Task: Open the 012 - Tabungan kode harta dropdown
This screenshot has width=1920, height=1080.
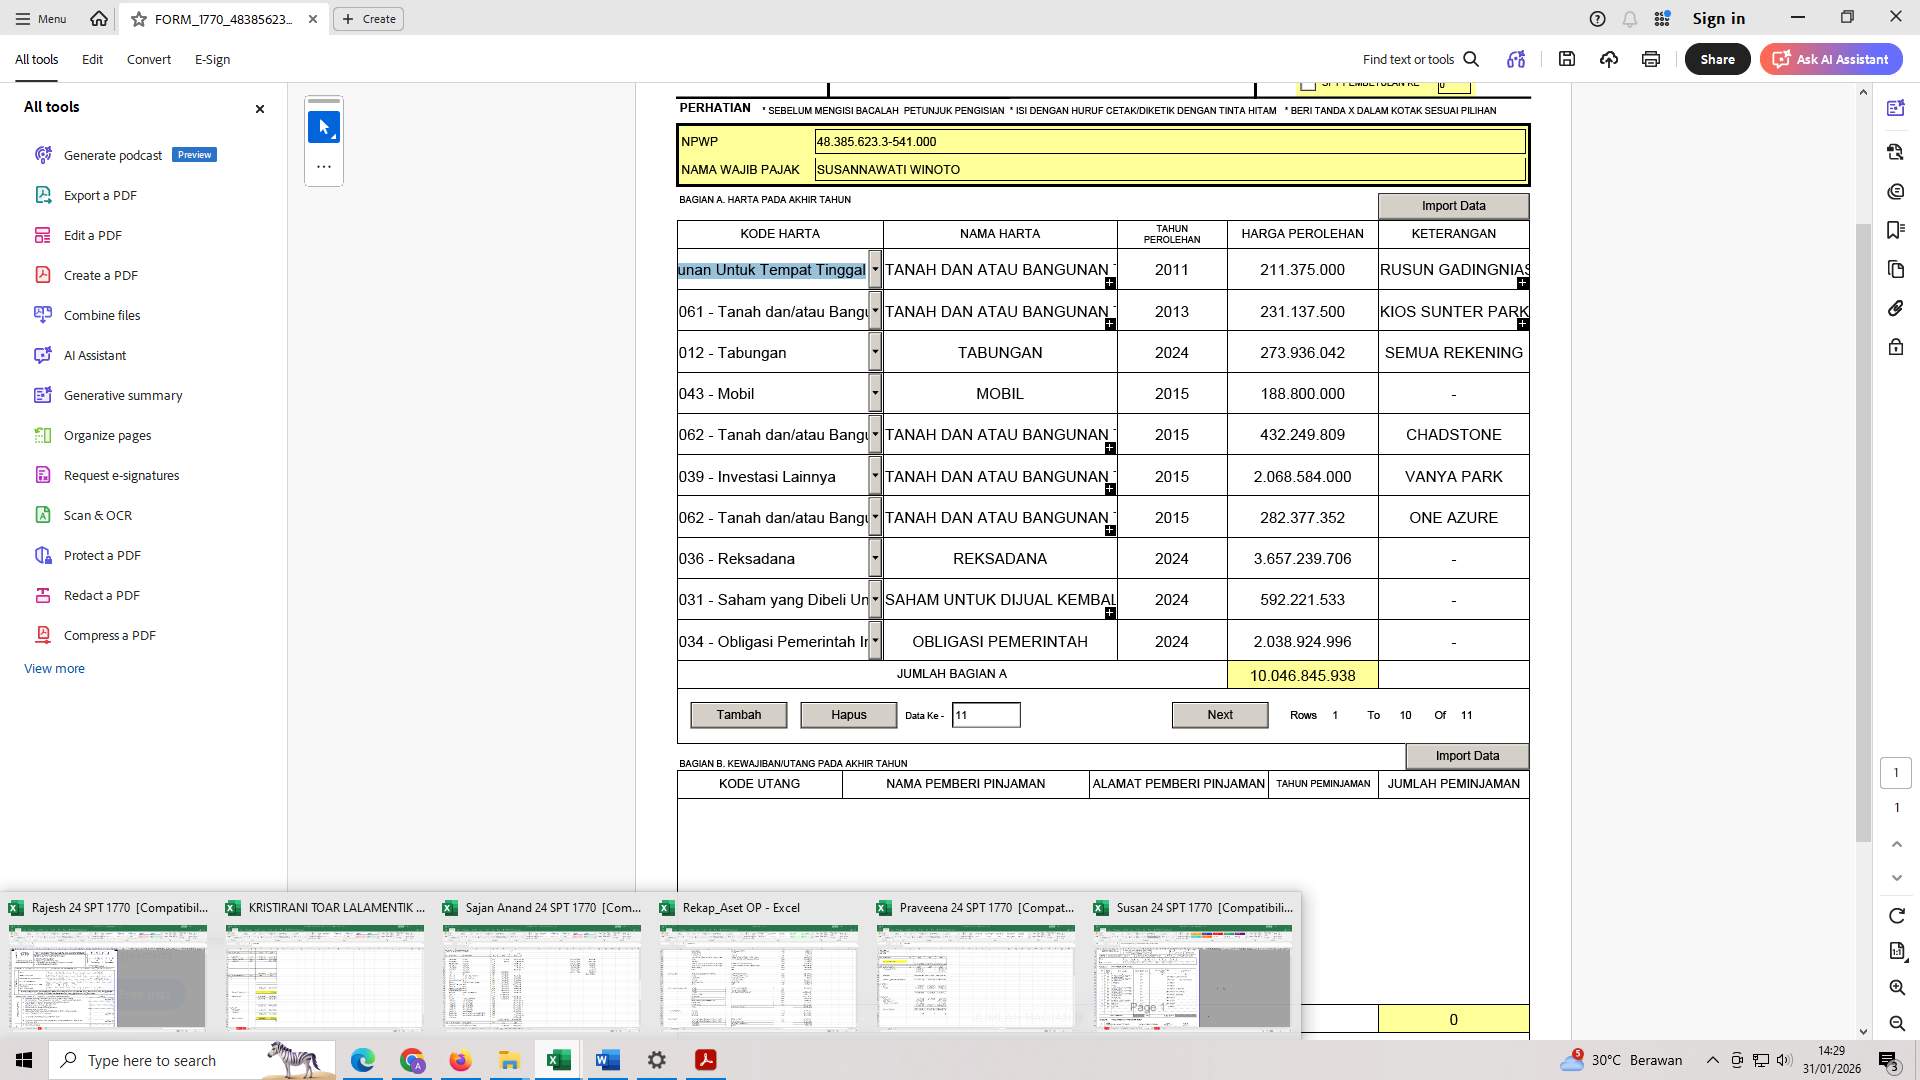Action: coord(875,352)
